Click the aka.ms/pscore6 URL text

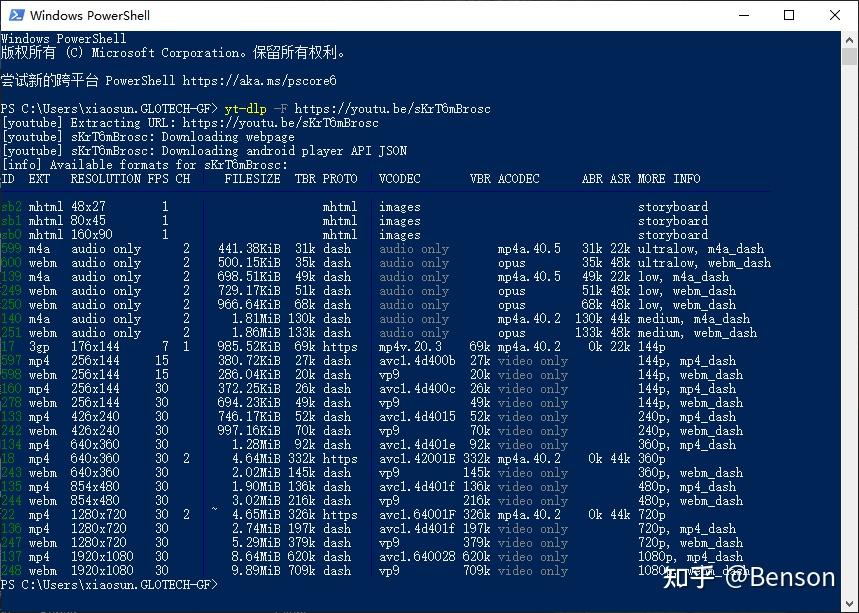[259, 81]
